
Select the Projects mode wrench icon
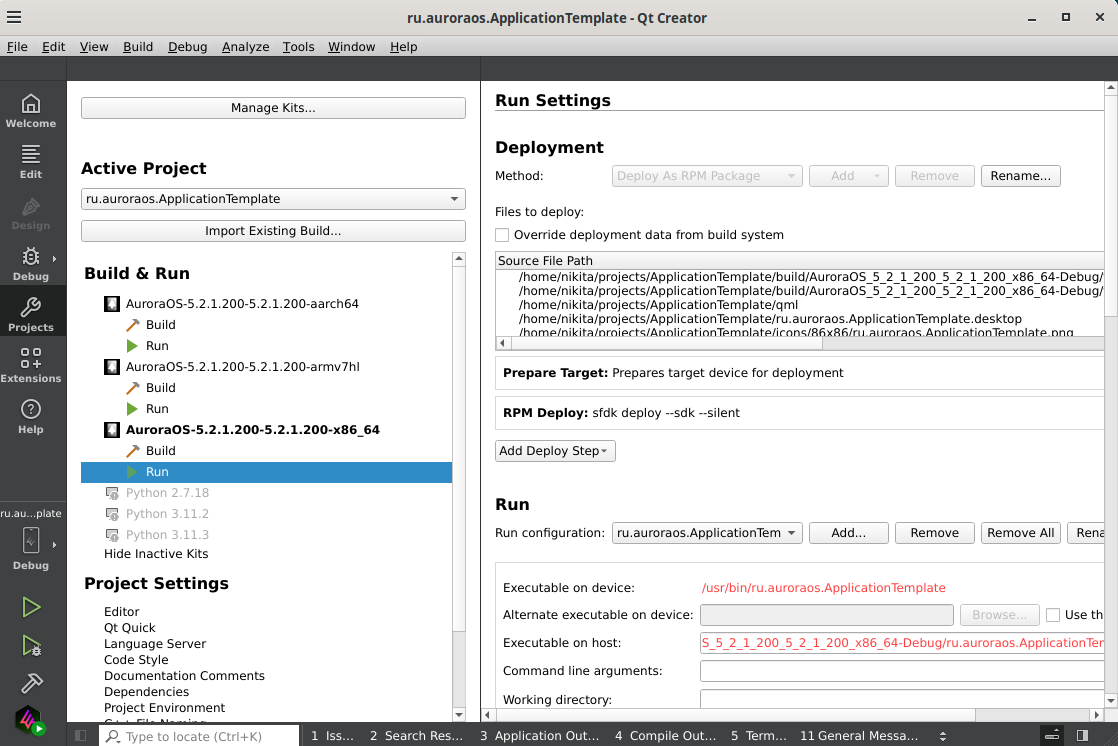31,307
